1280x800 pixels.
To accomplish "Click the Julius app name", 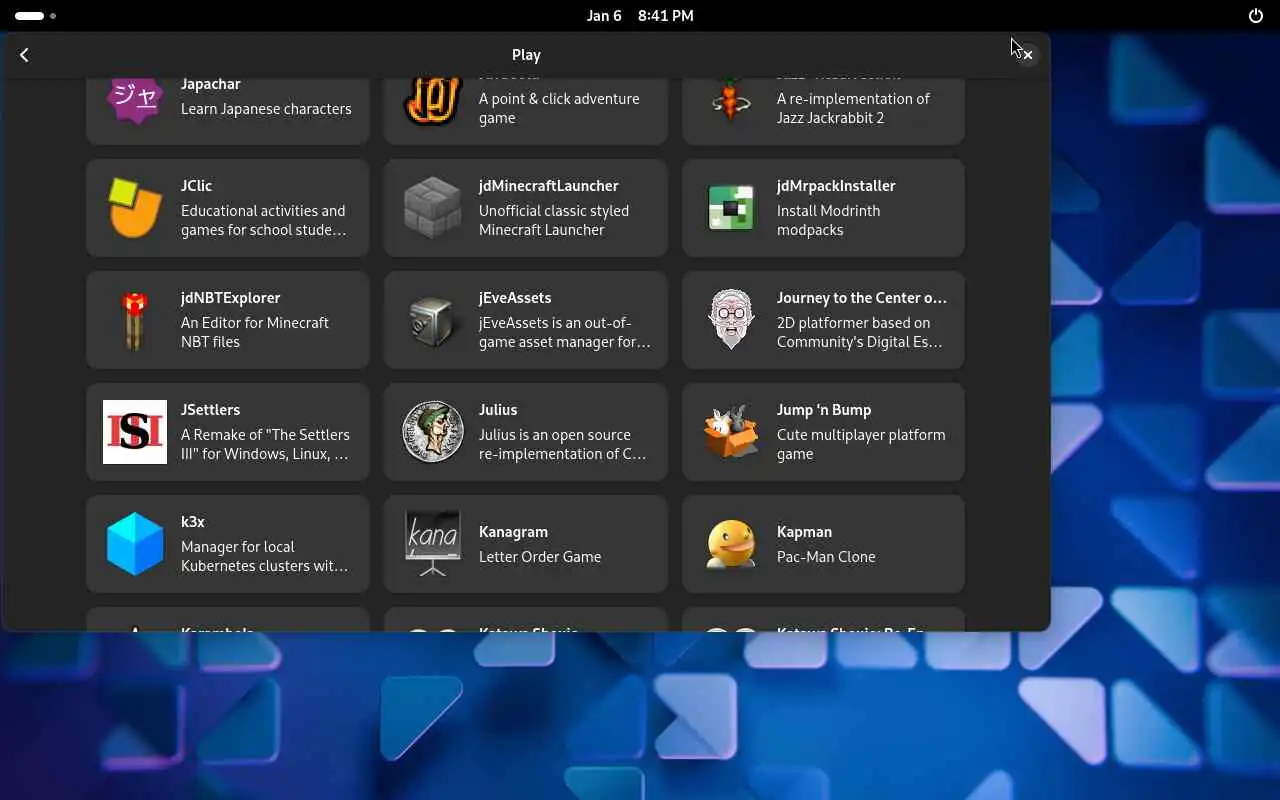I will pos(498,410).
